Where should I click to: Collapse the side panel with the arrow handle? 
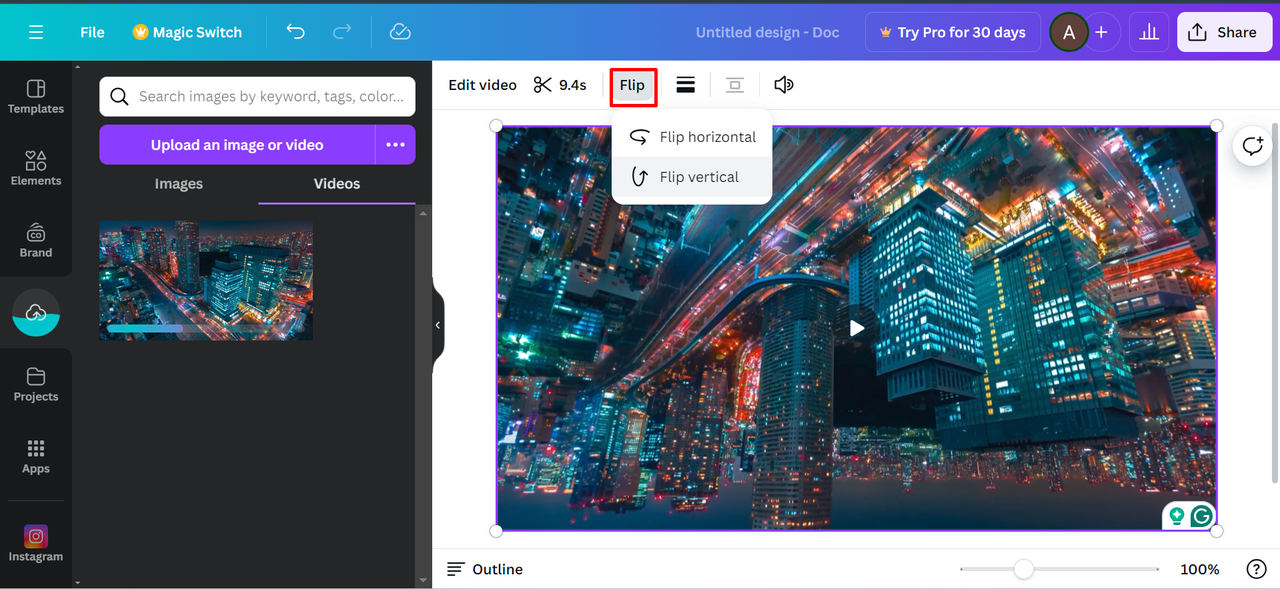tap(438, 326)
